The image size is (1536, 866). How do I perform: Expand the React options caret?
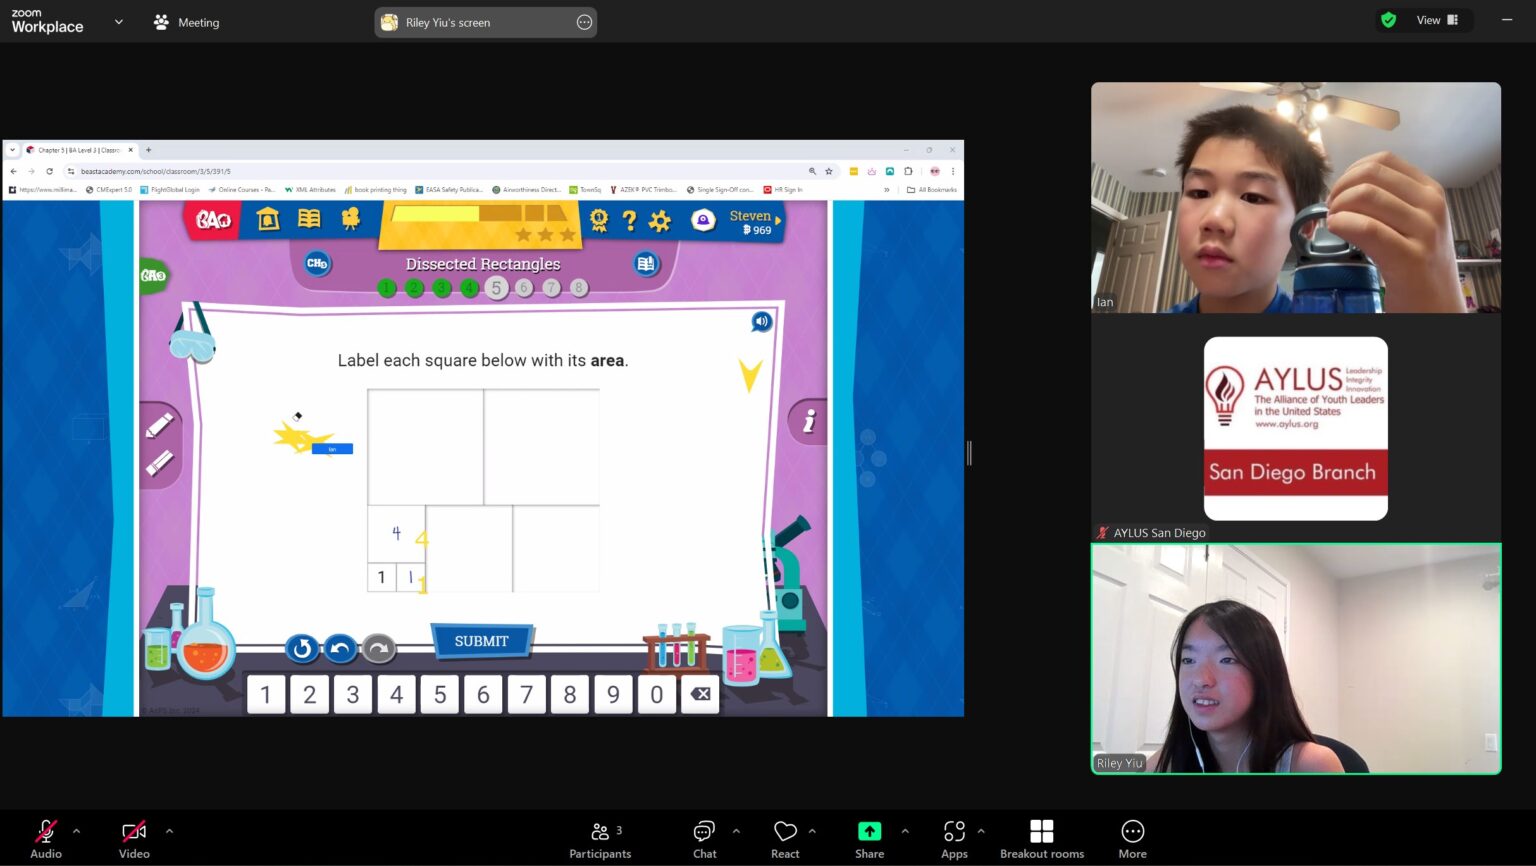point(812,830)
